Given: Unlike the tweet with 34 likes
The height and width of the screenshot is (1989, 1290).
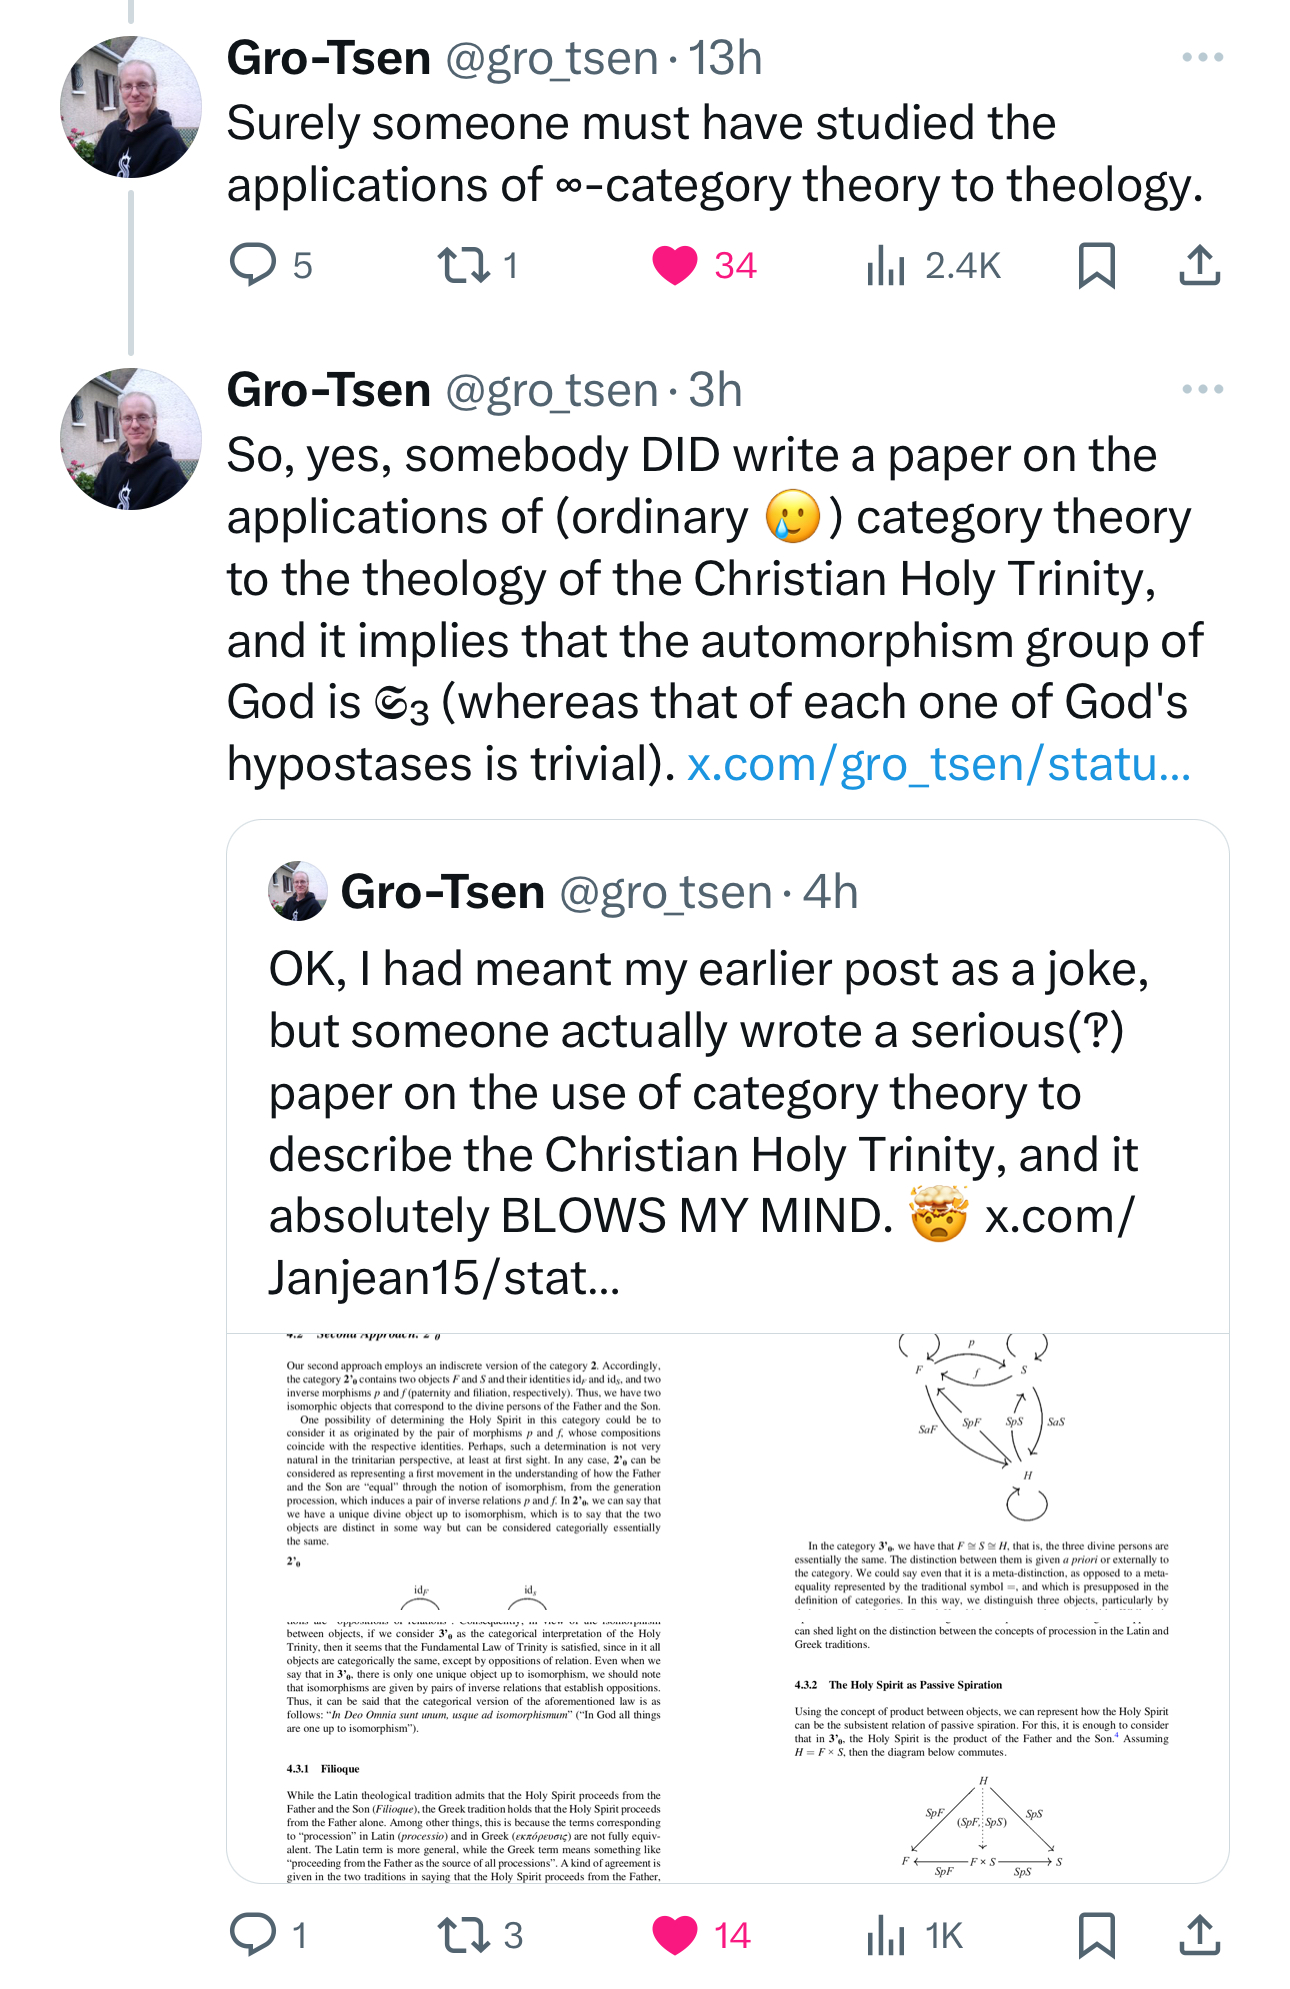Looking at the screenshot, I should coord(675,266).
